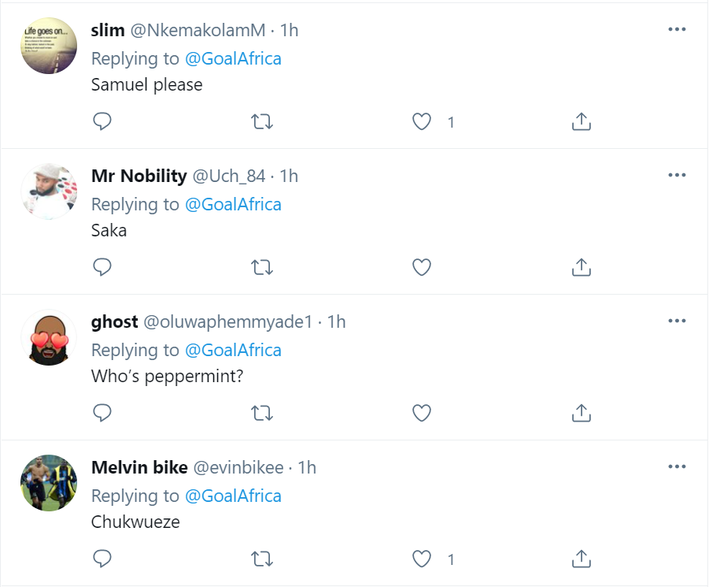The image size is (720, 587).
Task: Retweet Mr Nobility's "Saka" tweet
Action: [261, 267]
